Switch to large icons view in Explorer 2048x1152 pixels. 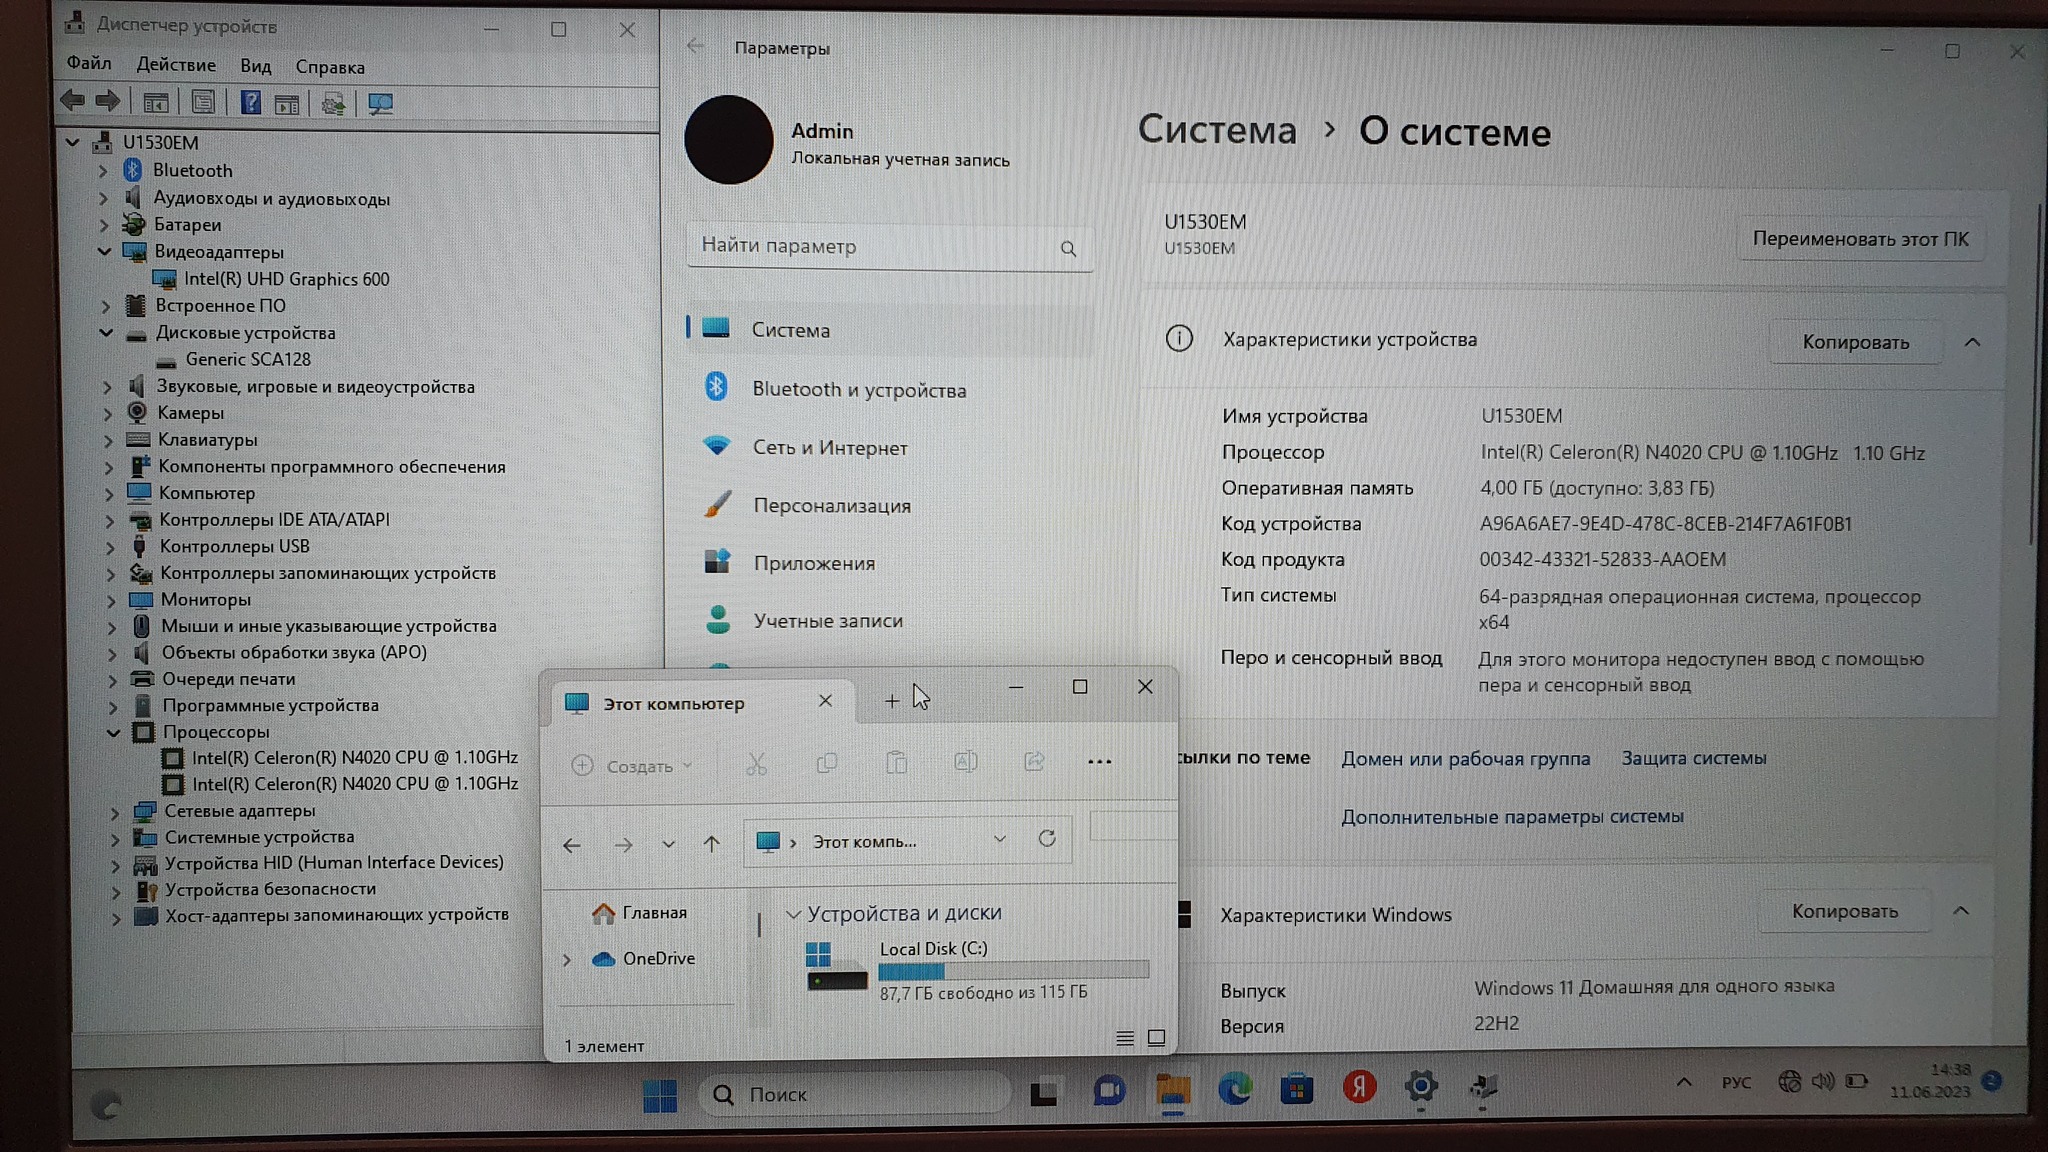point(1156,1038)
